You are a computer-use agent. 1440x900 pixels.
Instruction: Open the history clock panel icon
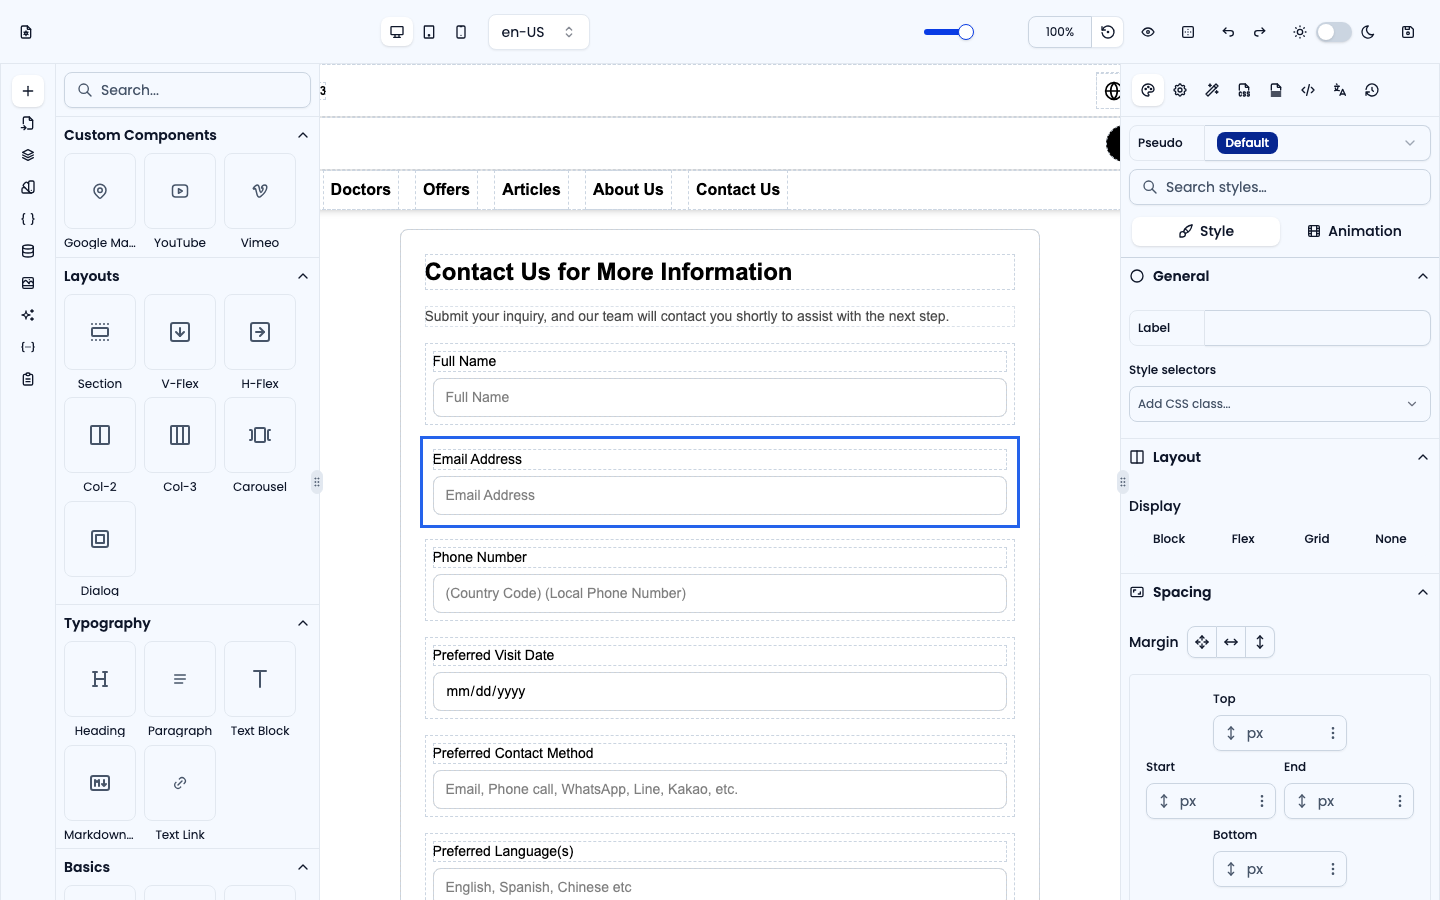point(1372,90)
